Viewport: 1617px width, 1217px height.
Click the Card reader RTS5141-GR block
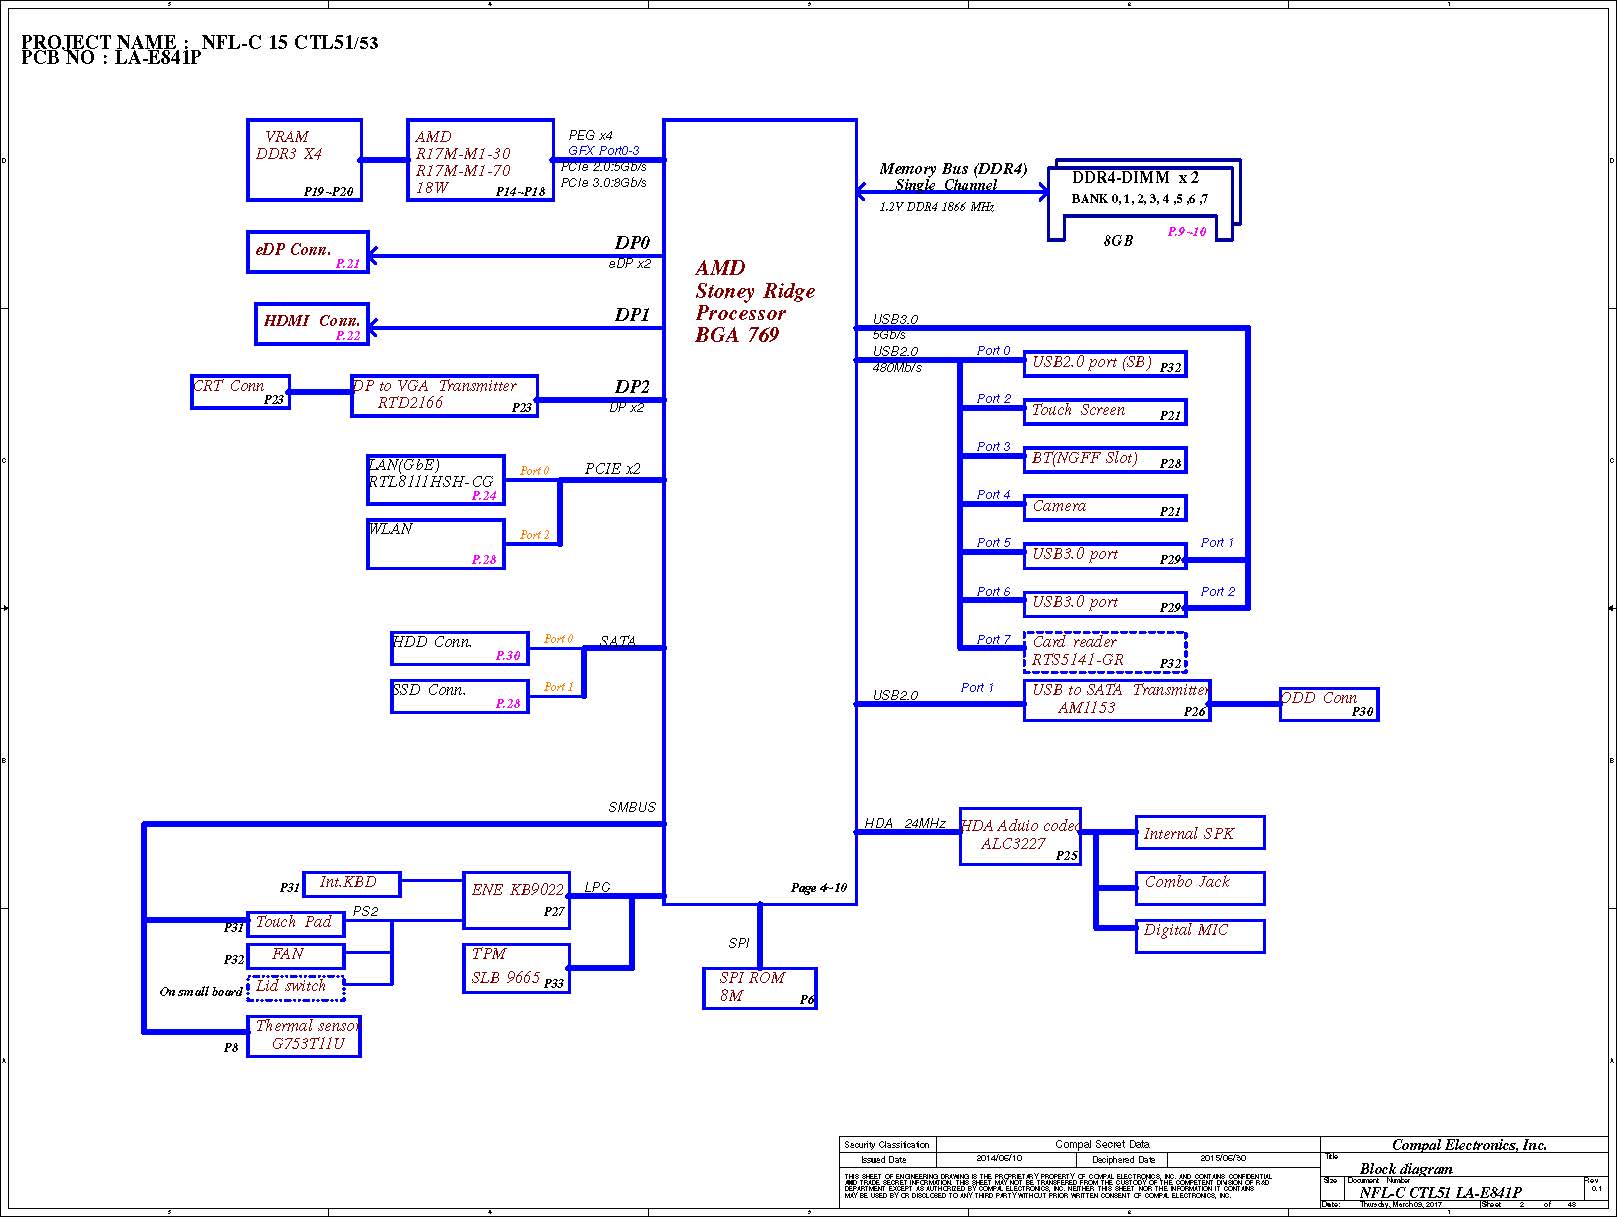click(x=1105, y=652)
